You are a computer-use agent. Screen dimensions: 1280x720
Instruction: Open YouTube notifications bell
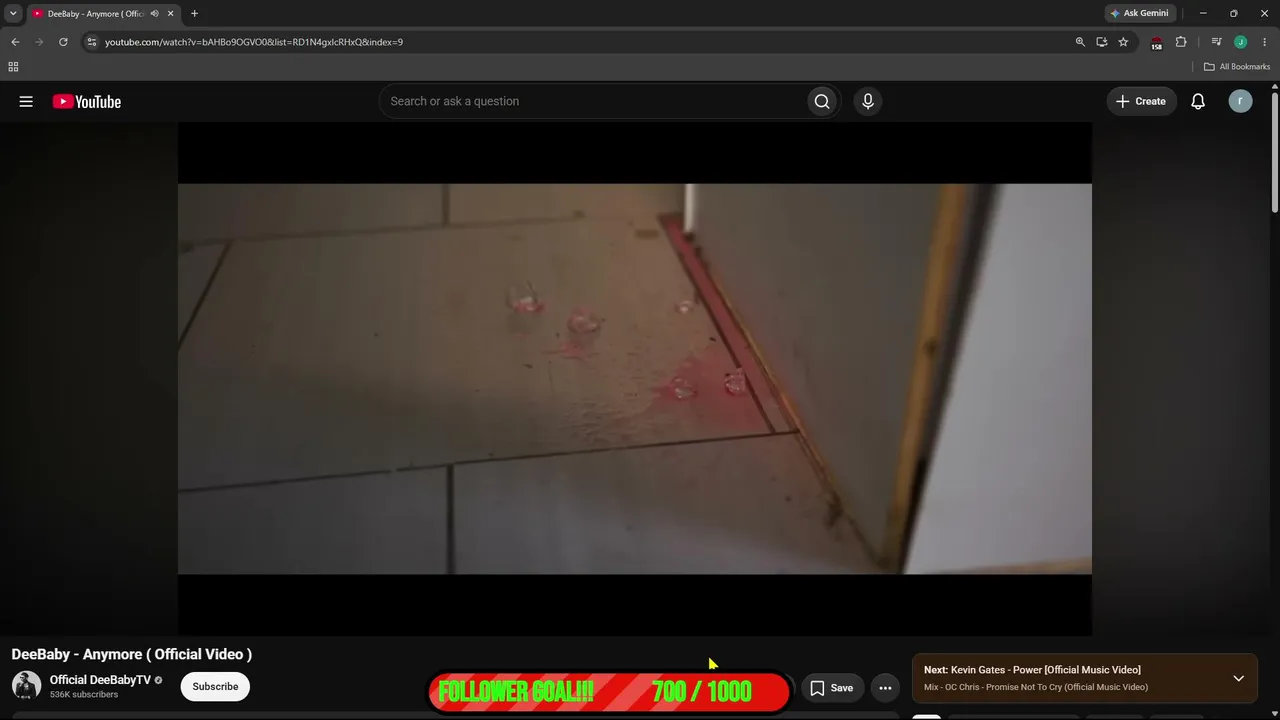click(1198, 101)
